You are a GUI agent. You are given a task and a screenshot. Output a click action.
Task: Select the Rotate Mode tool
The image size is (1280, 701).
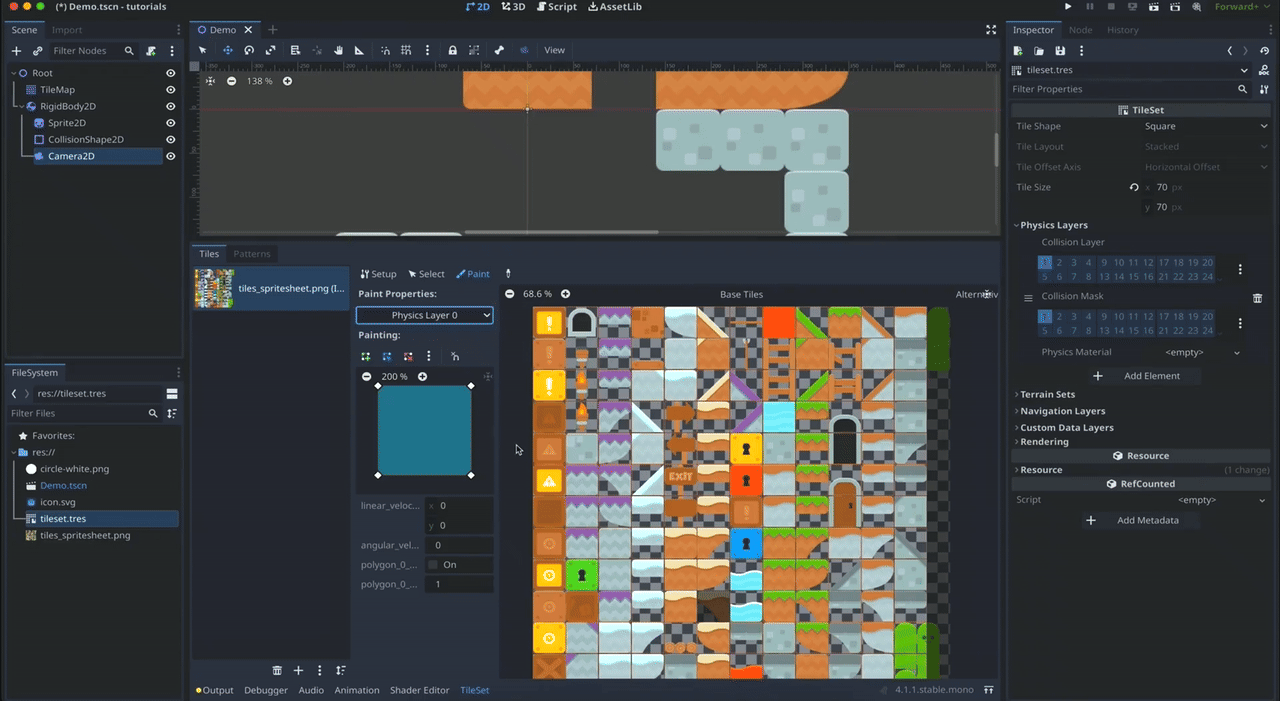(x=249, y=50)
